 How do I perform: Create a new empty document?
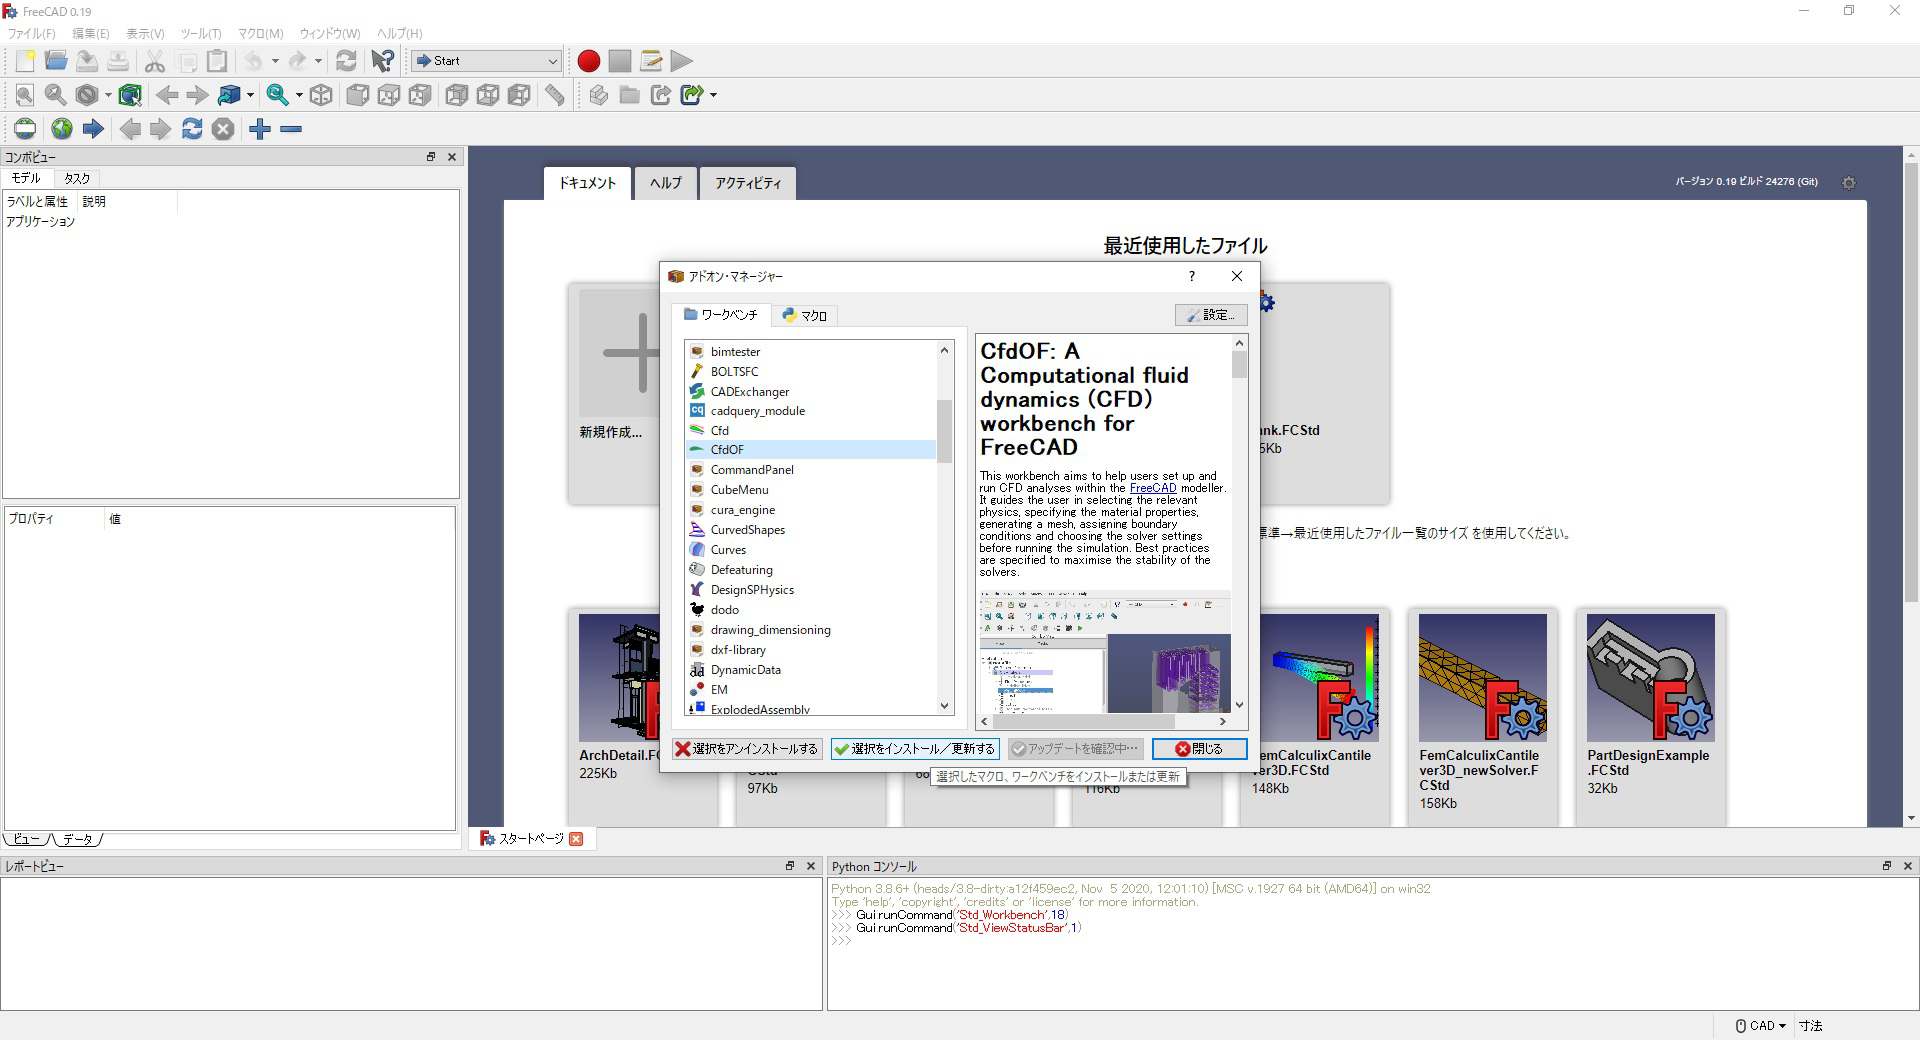(24, 61)
